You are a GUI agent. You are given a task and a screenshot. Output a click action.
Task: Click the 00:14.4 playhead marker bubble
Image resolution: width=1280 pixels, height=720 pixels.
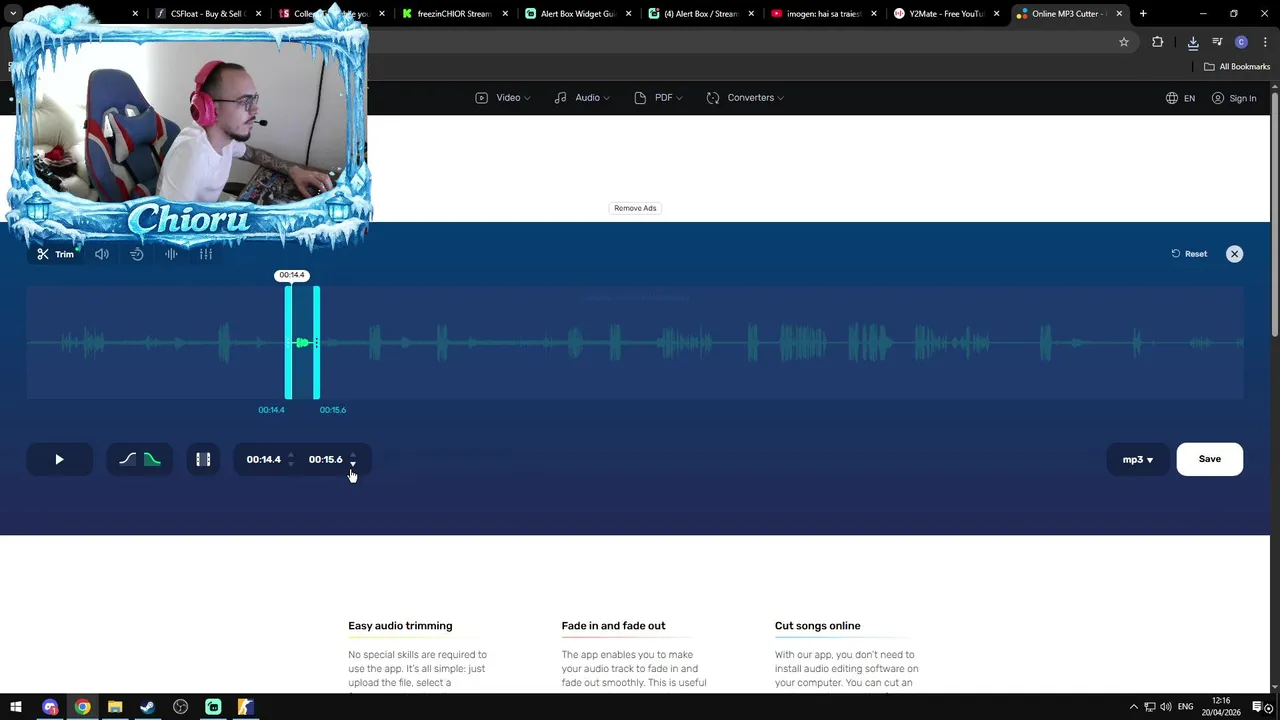click(x=292, y=275)
